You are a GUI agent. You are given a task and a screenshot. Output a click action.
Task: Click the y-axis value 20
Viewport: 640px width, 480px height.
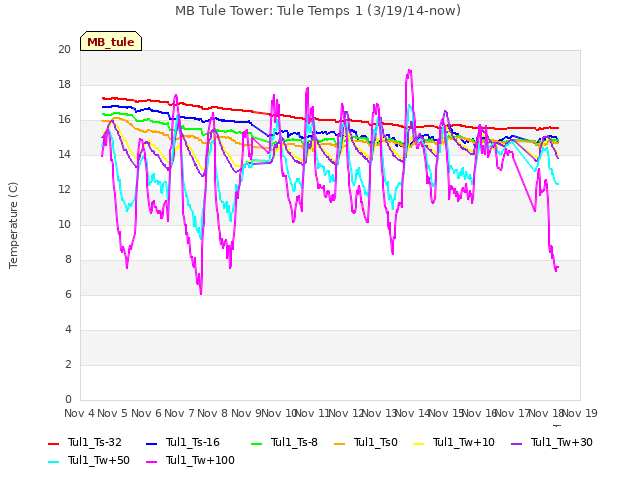[64, 49]
